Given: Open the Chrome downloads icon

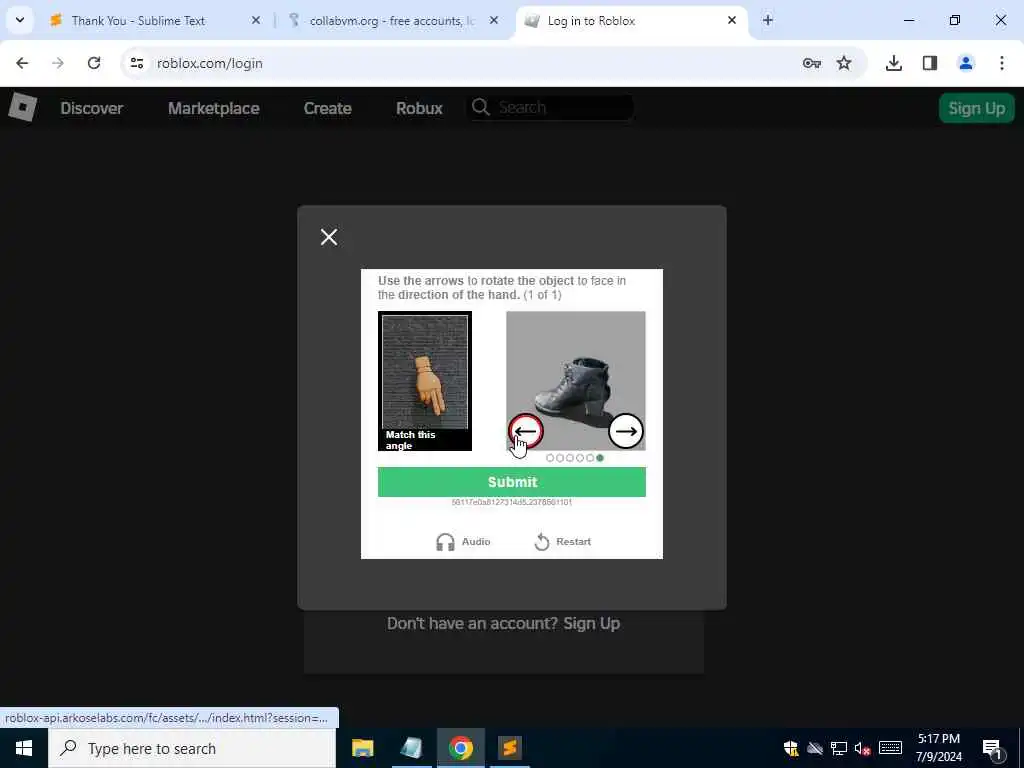Looking at the screenshot, I should point(894,63).
